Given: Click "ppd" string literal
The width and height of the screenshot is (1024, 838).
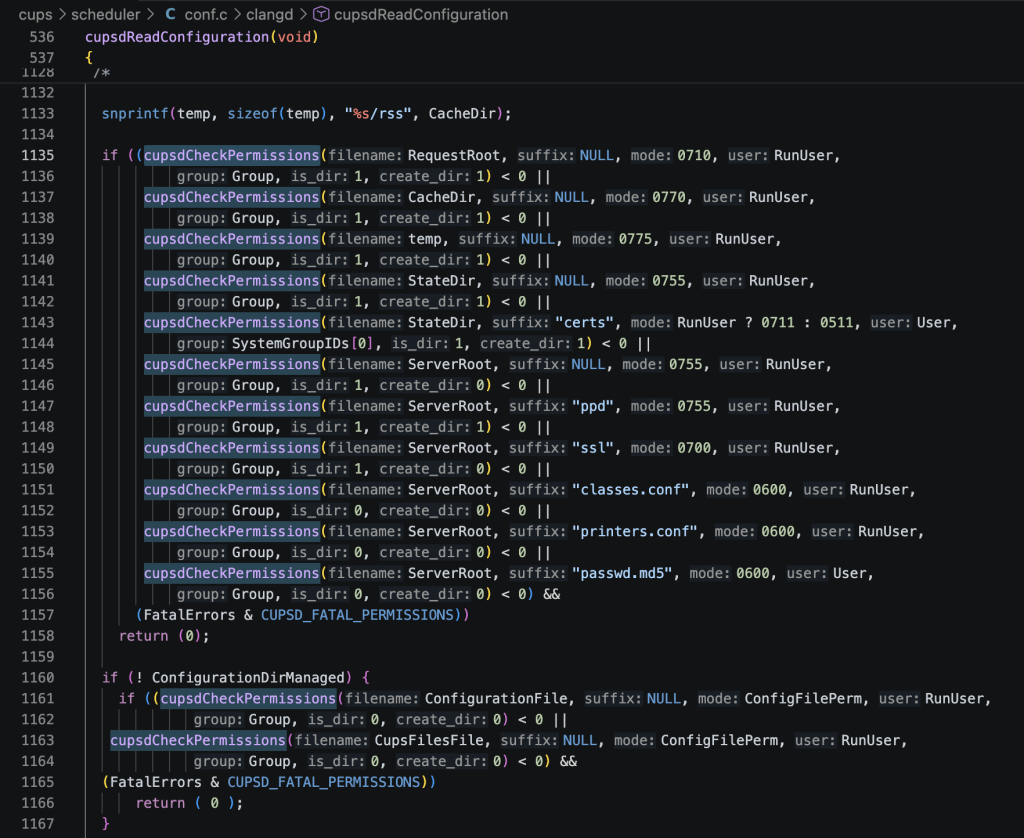Looking at the screenshot, I should (x=593, y=406).
